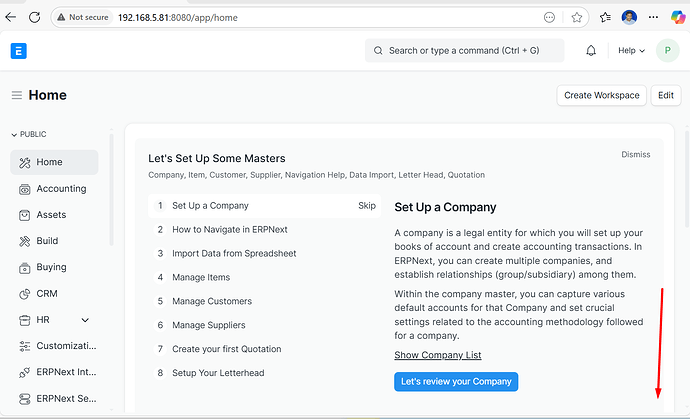Screen dimensions: 690x419
Task: Click the sidebar vertical scrollbar
Action: 111,189
